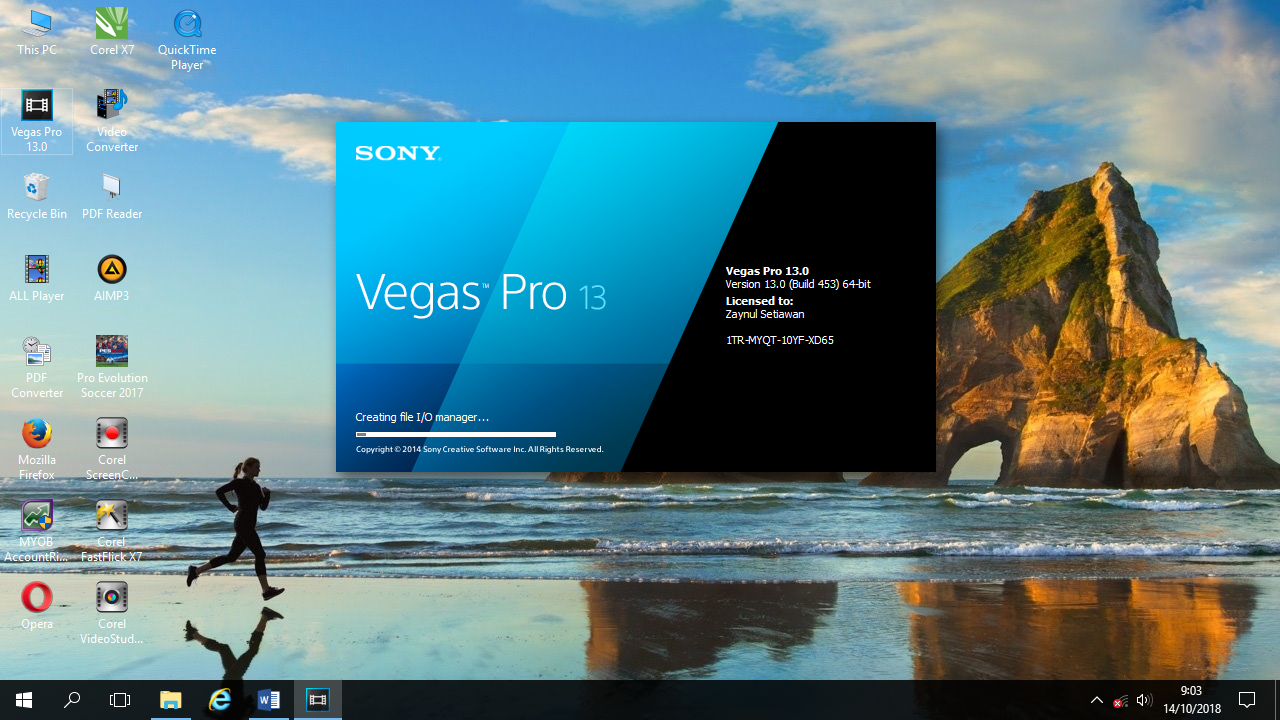Open Task View from the taskbar
The width and height of the screenshot is (1280, 720).
120,700
